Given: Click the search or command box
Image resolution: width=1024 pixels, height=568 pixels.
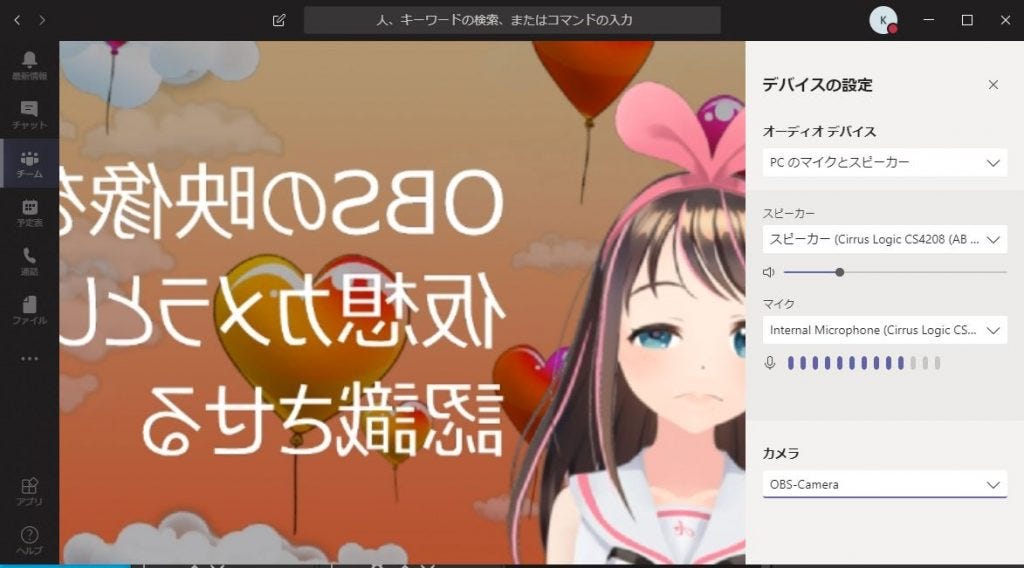Looking at the screenshot, I should click(512, 20).
